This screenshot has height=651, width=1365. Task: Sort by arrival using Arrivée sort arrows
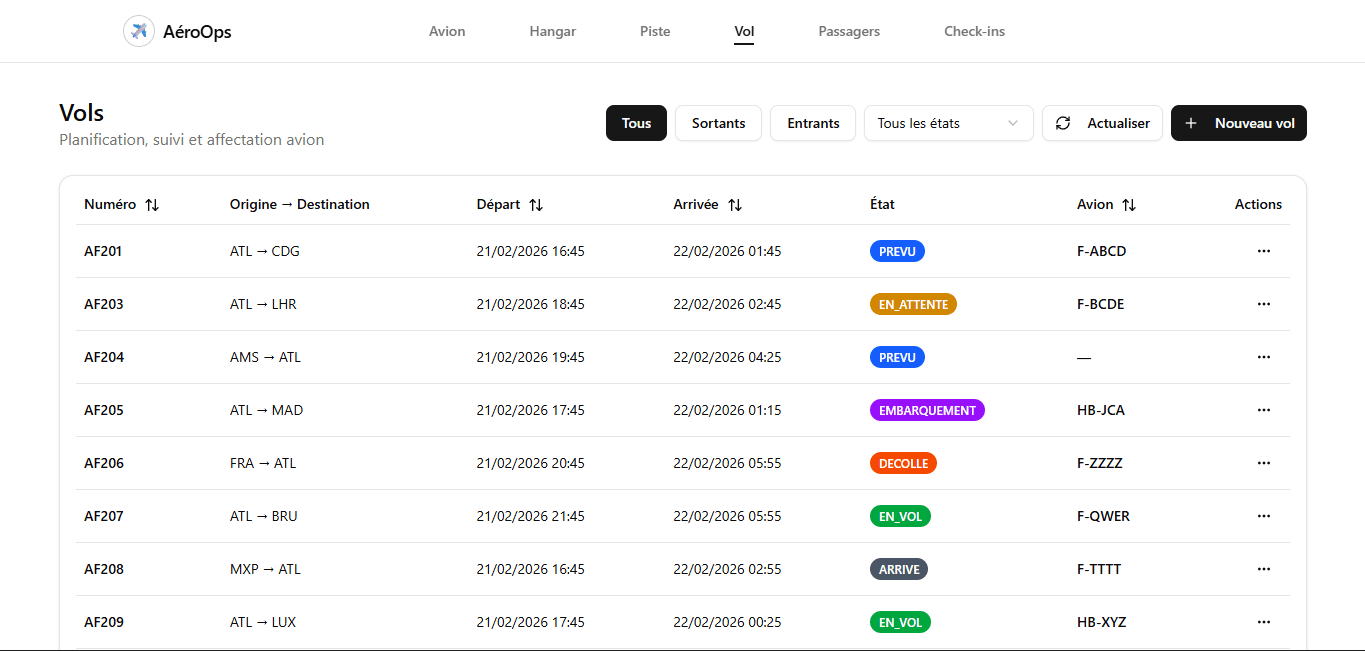coord(736,204)
